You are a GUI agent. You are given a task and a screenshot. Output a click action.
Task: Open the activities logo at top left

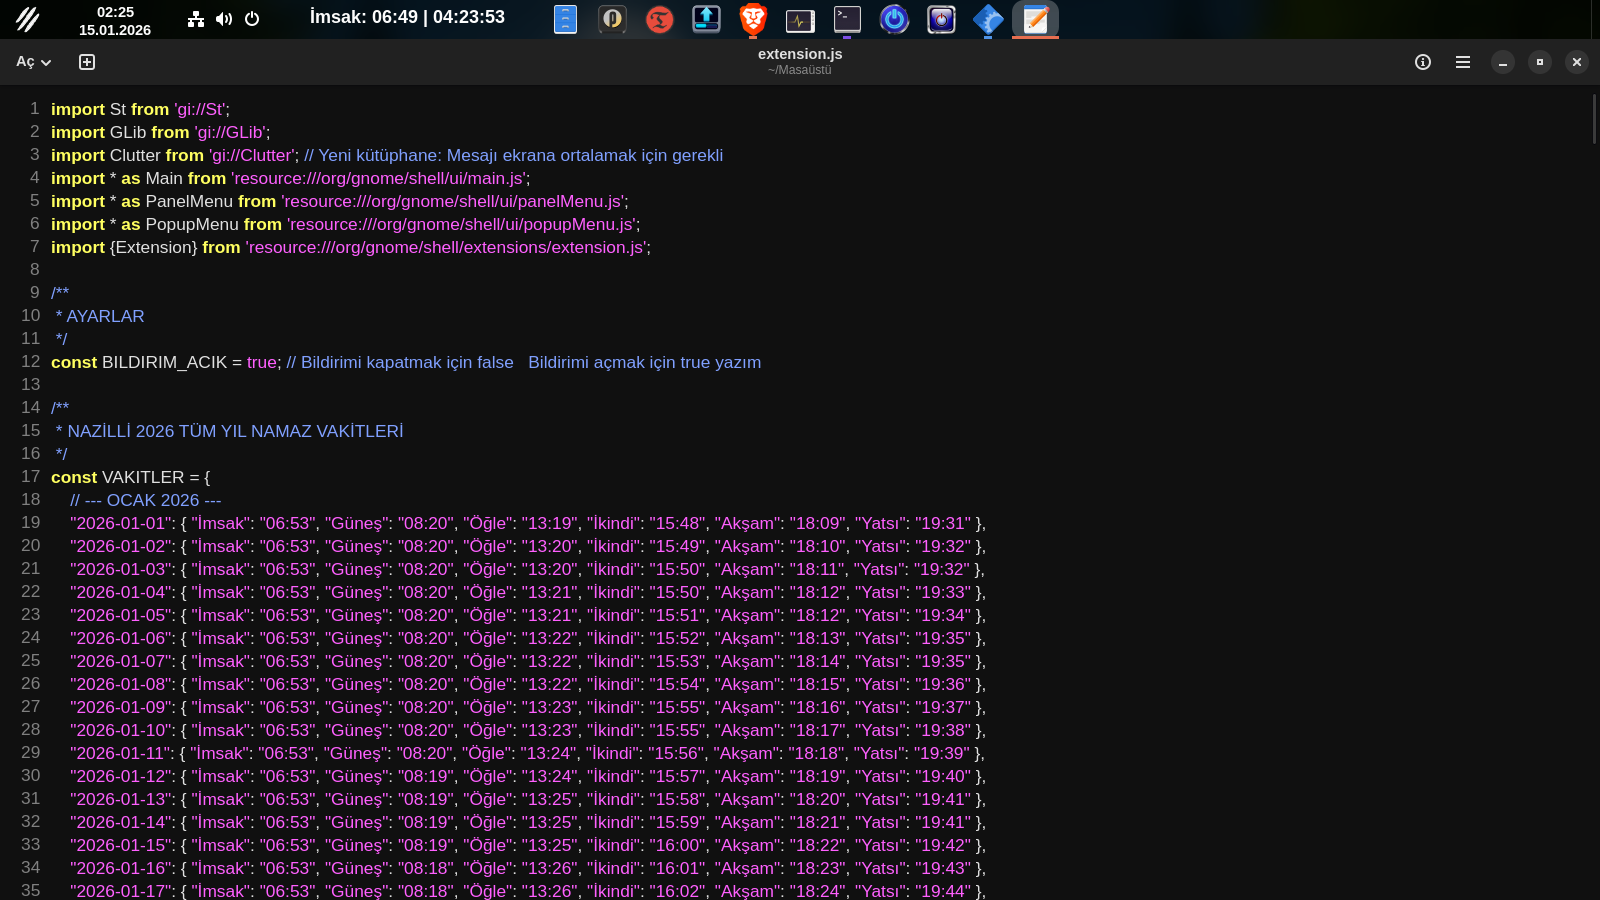pyautogui.click(x=27, y=19)
